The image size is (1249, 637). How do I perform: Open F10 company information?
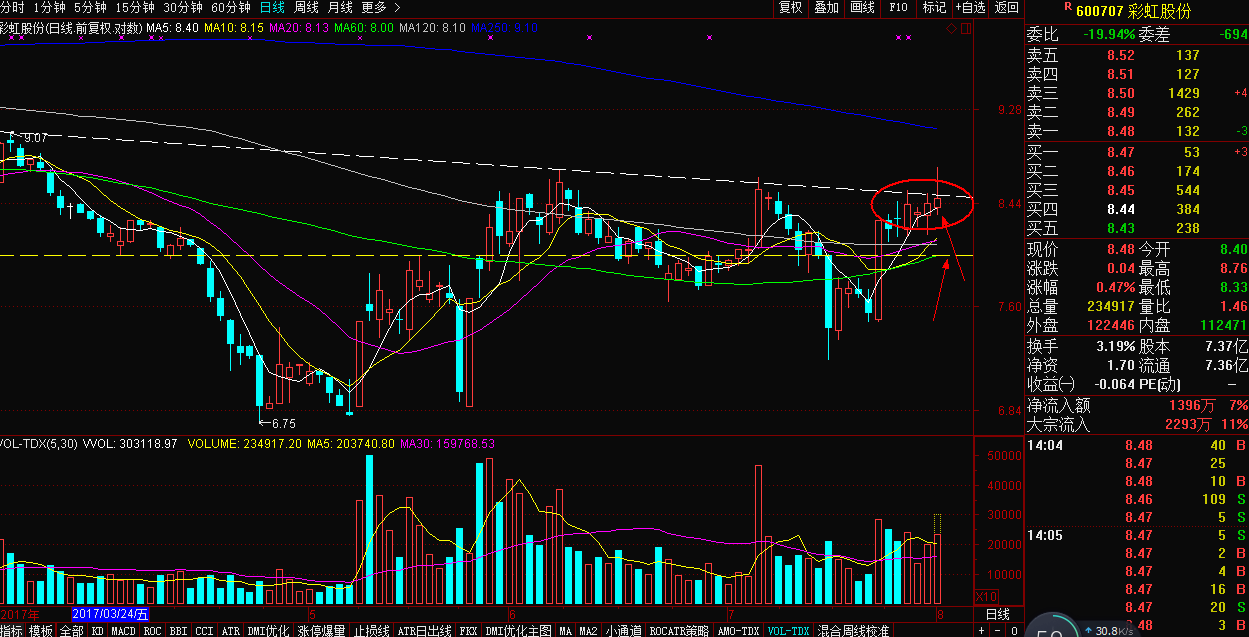coord(898,7)
